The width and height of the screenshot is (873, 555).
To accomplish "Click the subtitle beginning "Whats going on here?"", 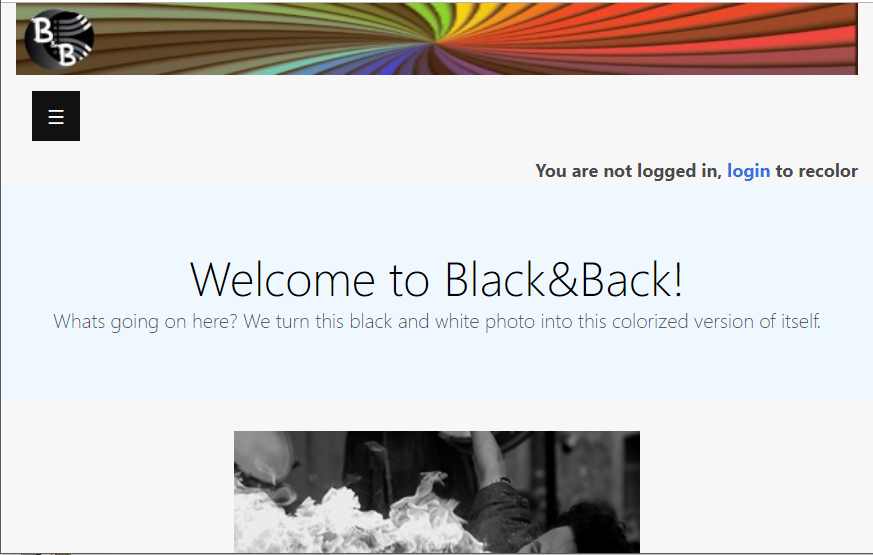I will (x=436, y=321).
